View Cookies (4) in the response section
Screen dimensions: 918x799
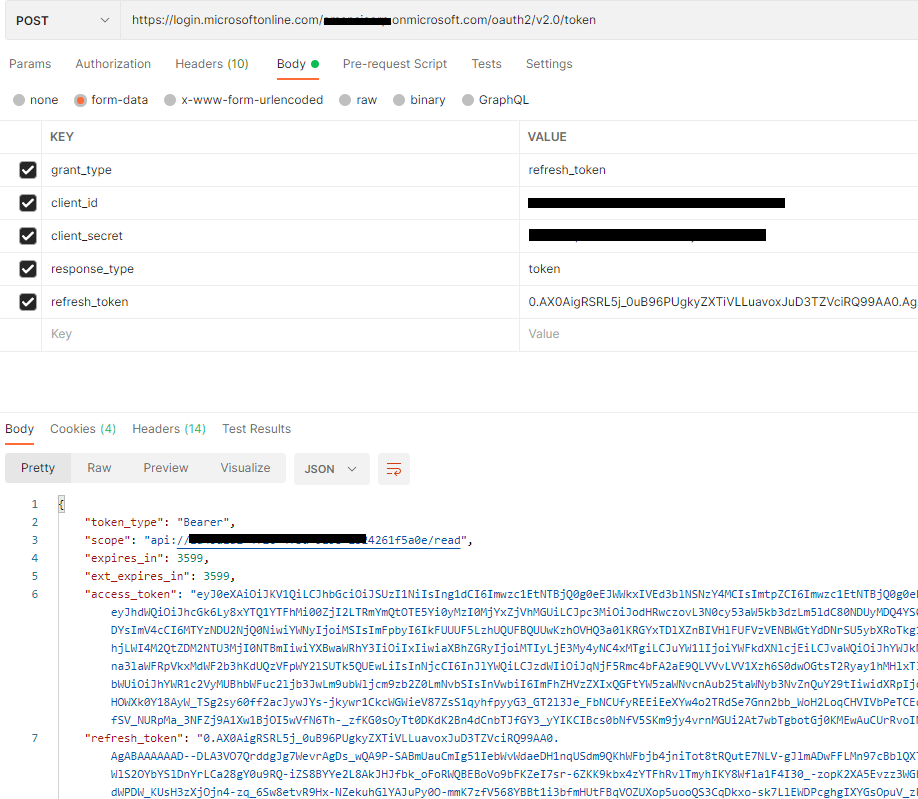click(x=83, y=428)
